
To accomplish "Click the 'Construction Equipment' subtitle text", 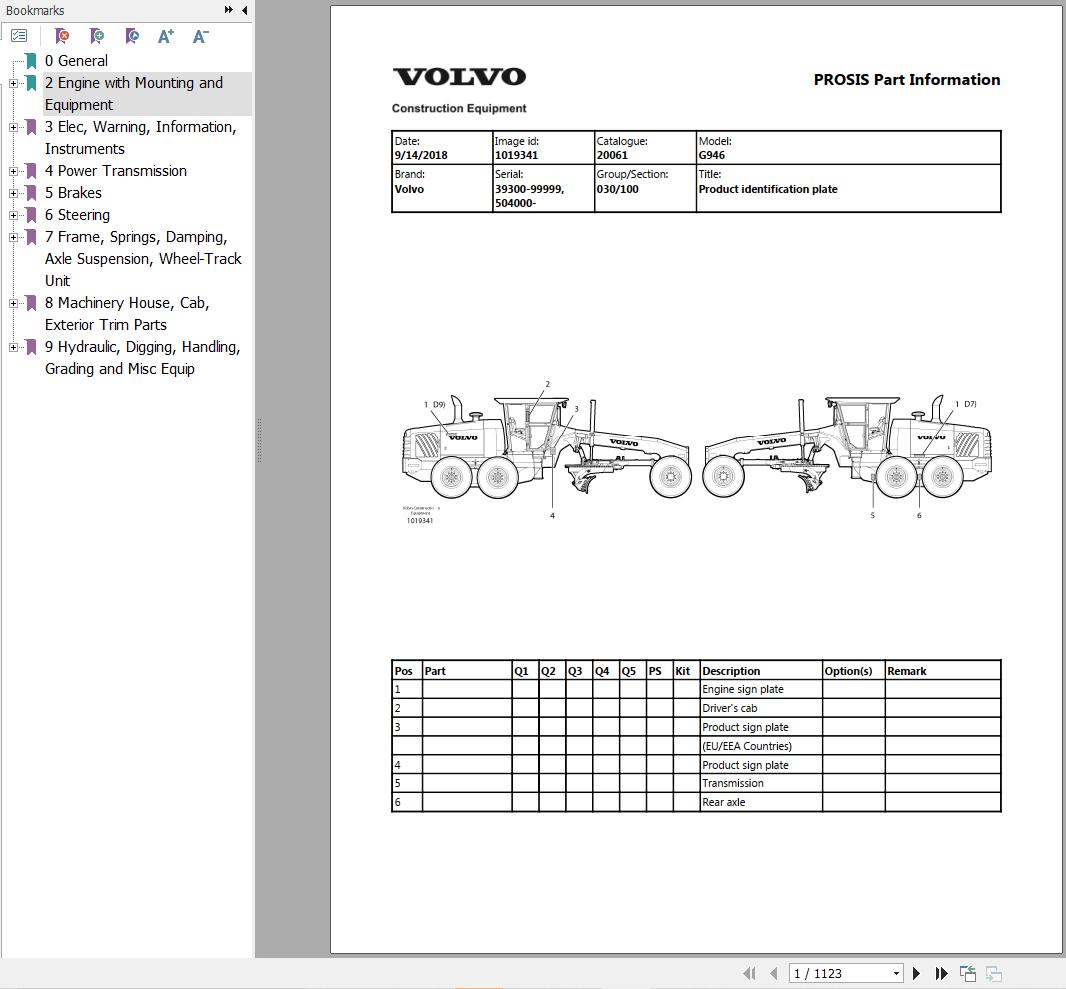I will (459, 108).
